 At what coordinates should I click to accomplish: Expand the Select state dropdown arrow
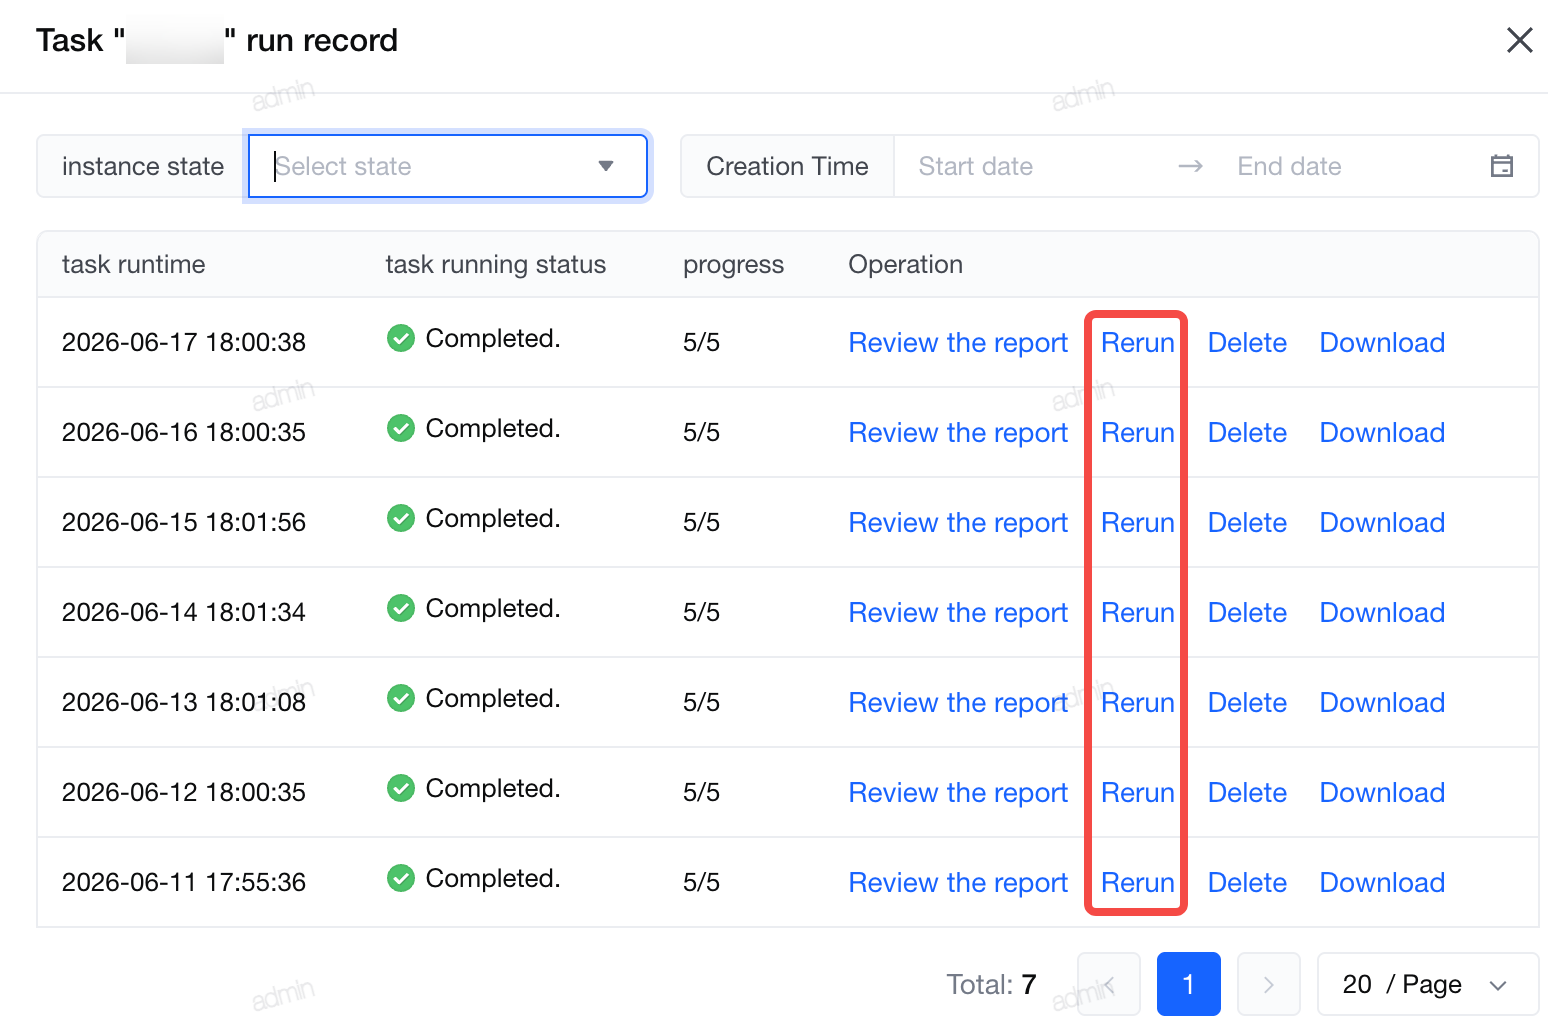(605, 166)
